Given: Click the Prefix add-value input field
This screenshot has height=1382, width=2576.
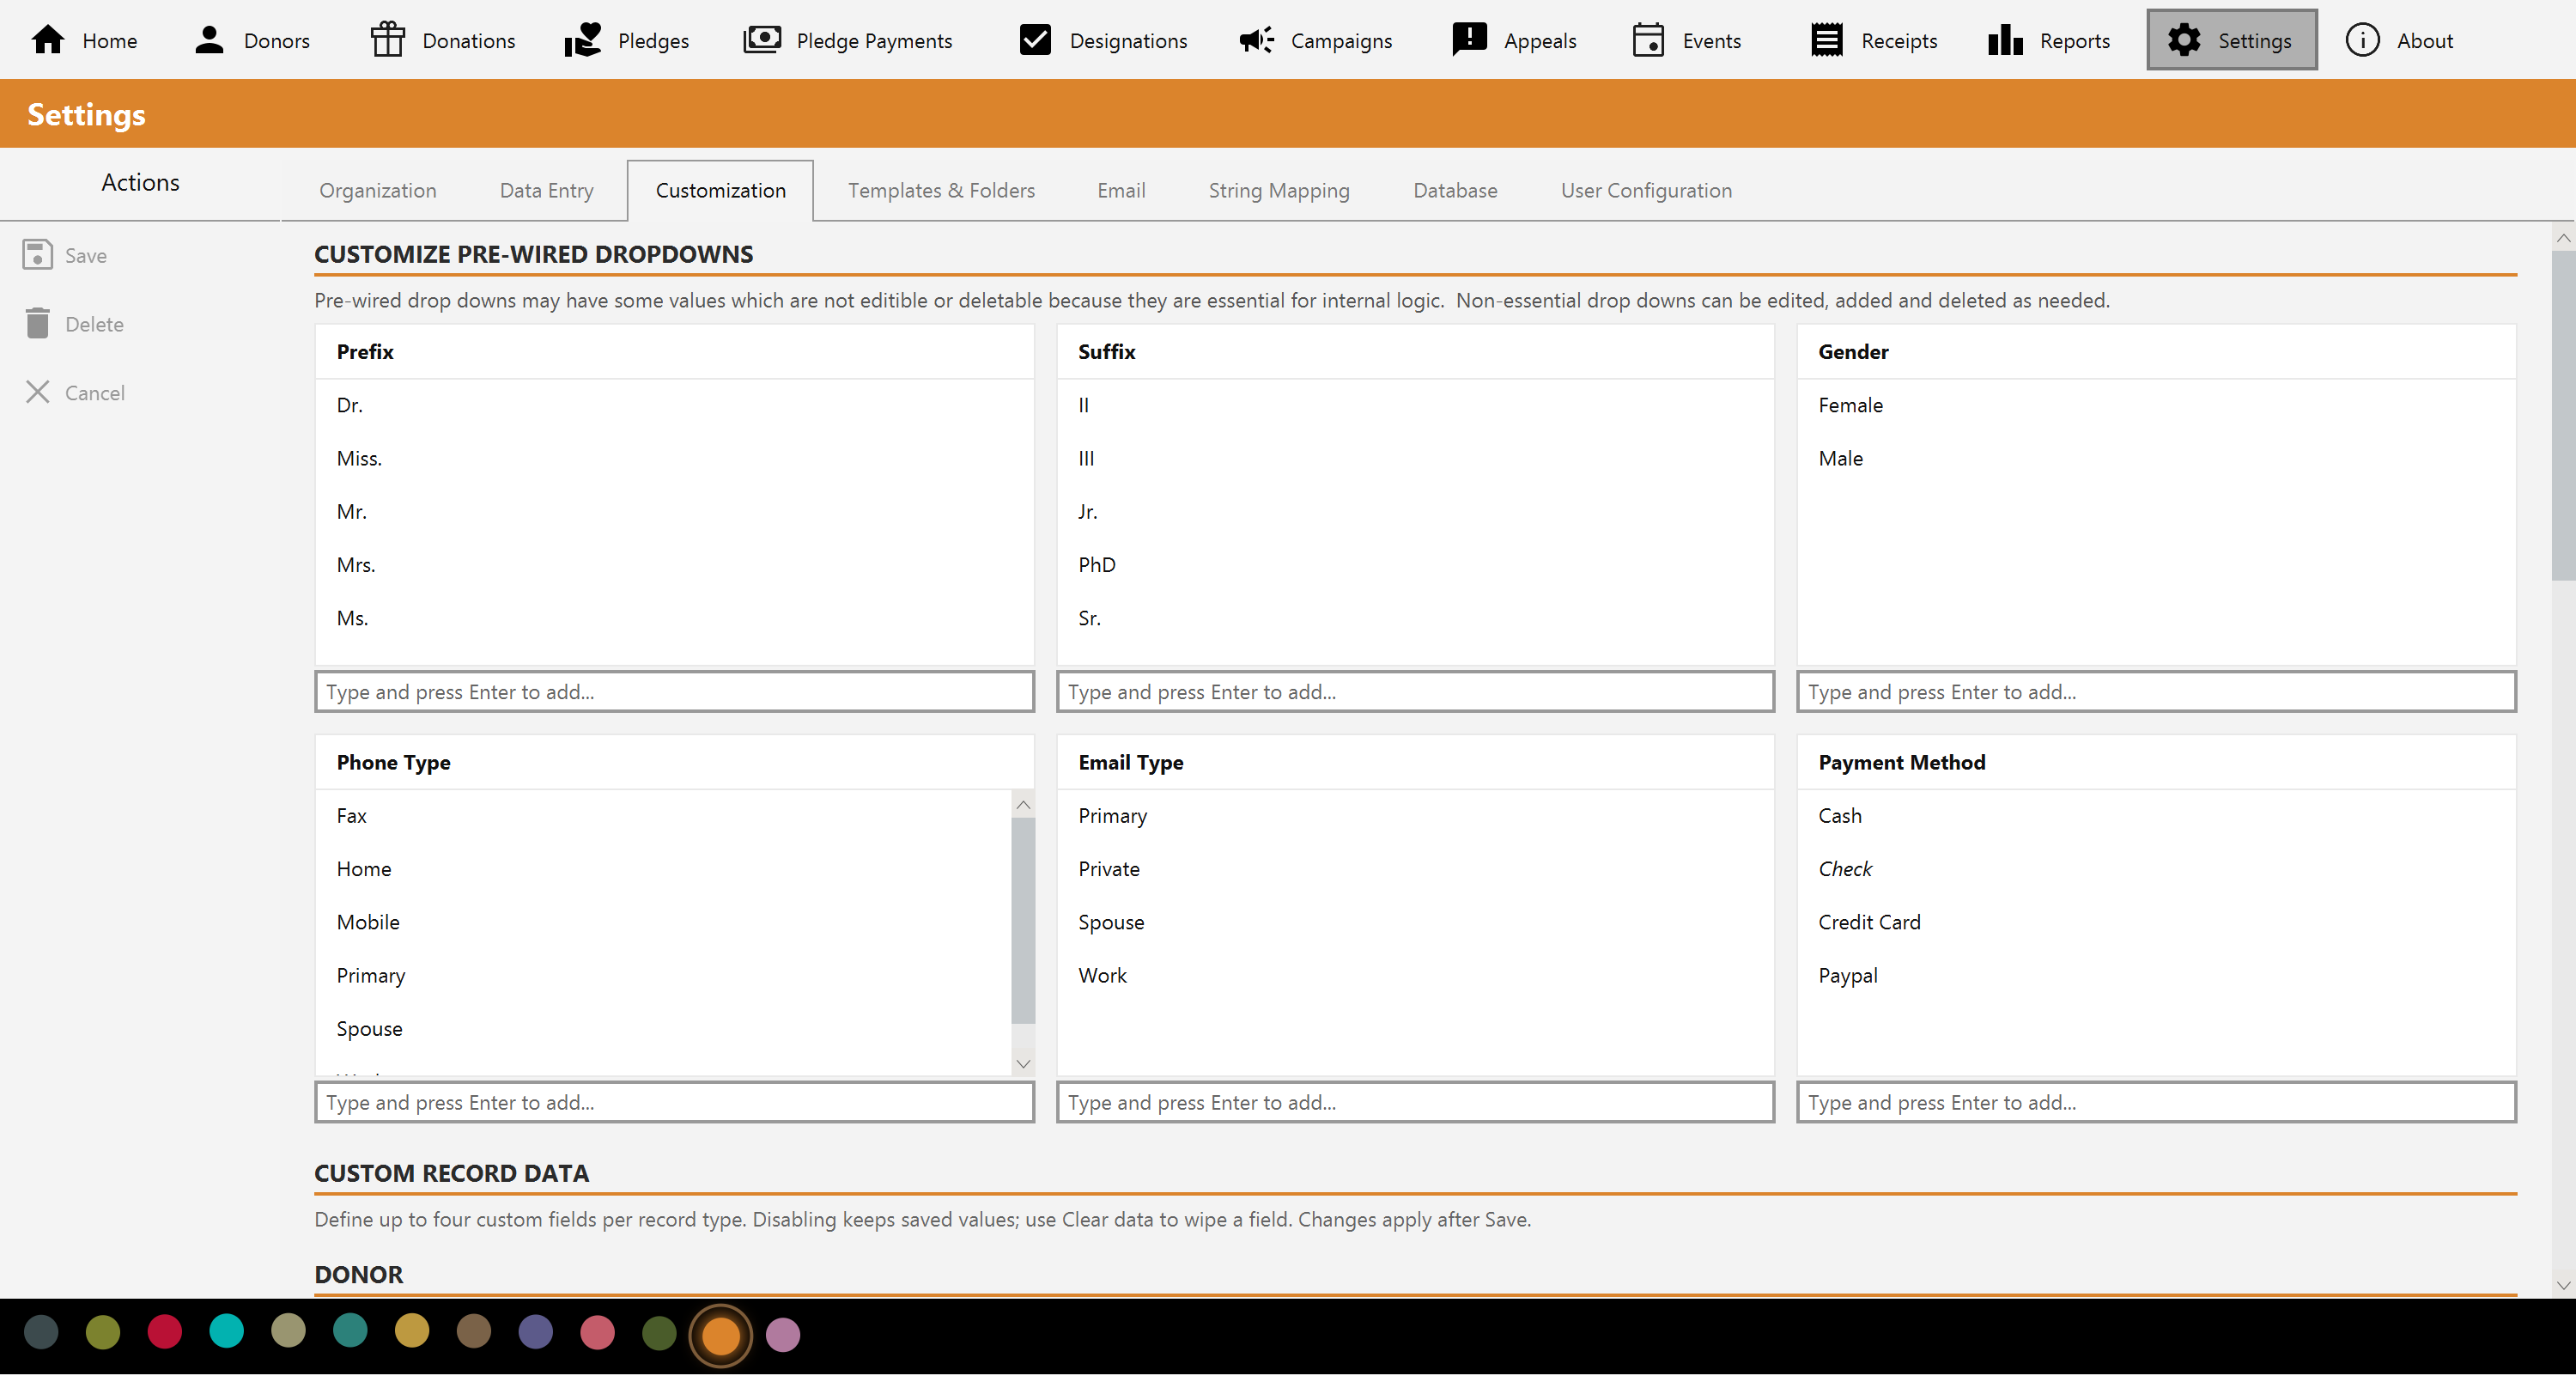Looking at the screenshot, I should [675, 693].
